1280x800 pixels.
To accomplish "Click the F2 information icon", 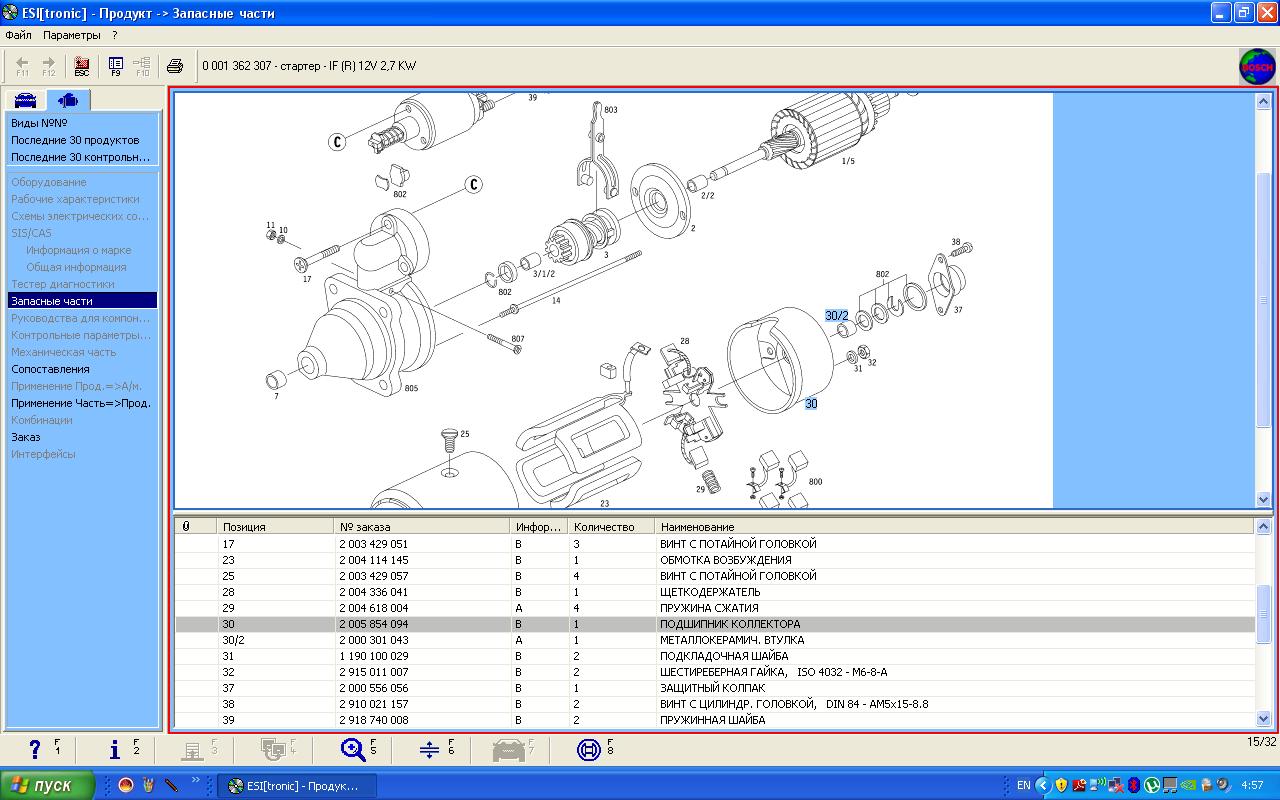I will click(x=115, y=749).
